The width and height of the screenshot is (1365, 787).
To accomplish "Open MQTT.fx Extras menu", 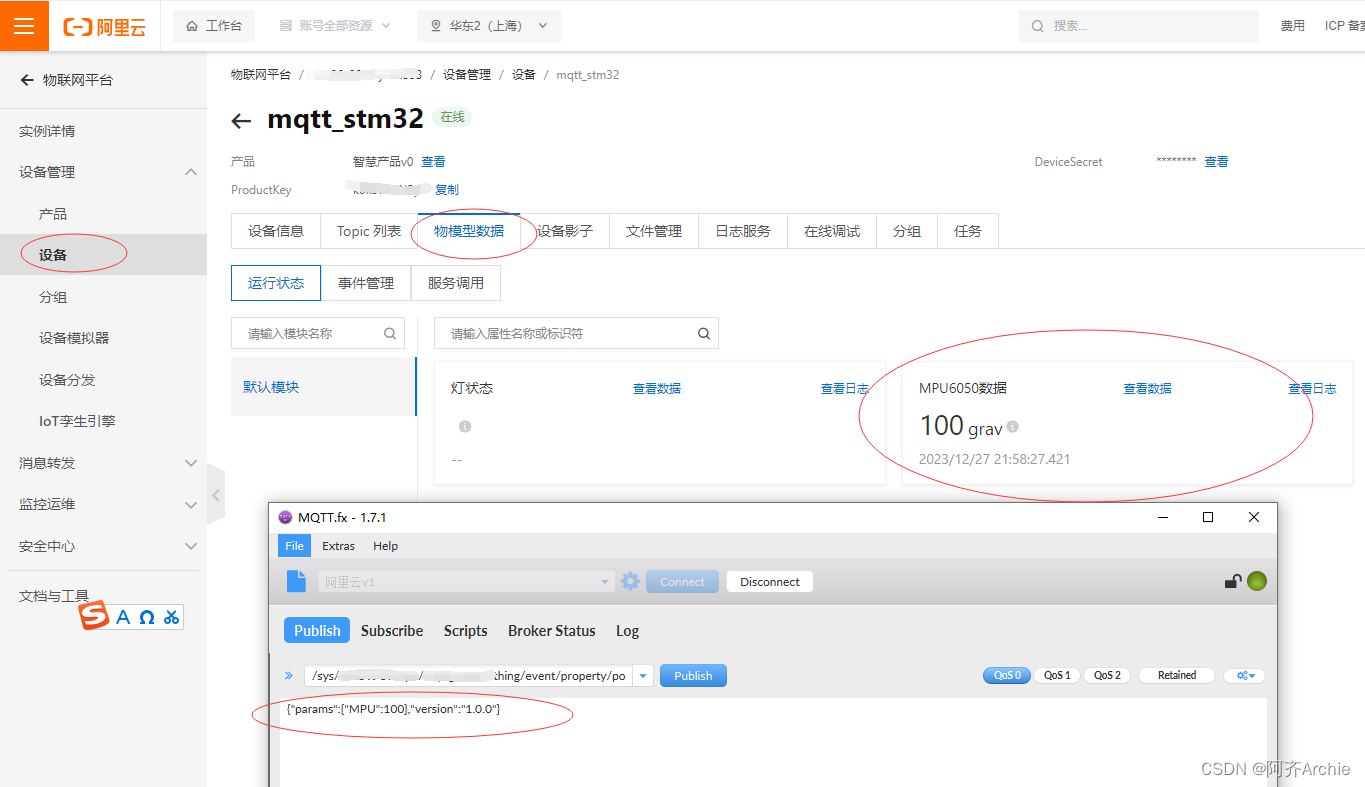I will (338, 546).
